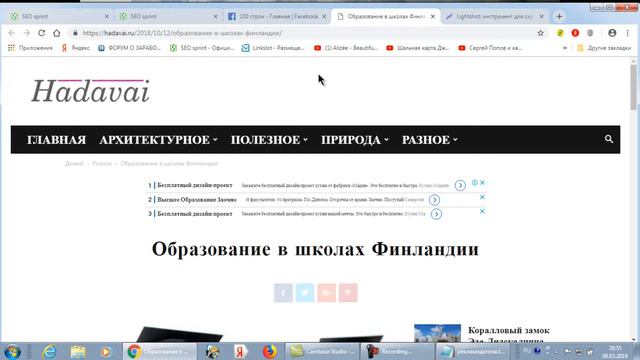Open the AdChoices info icon on ad
640x360 pixels.
click(x=475, y=183)
